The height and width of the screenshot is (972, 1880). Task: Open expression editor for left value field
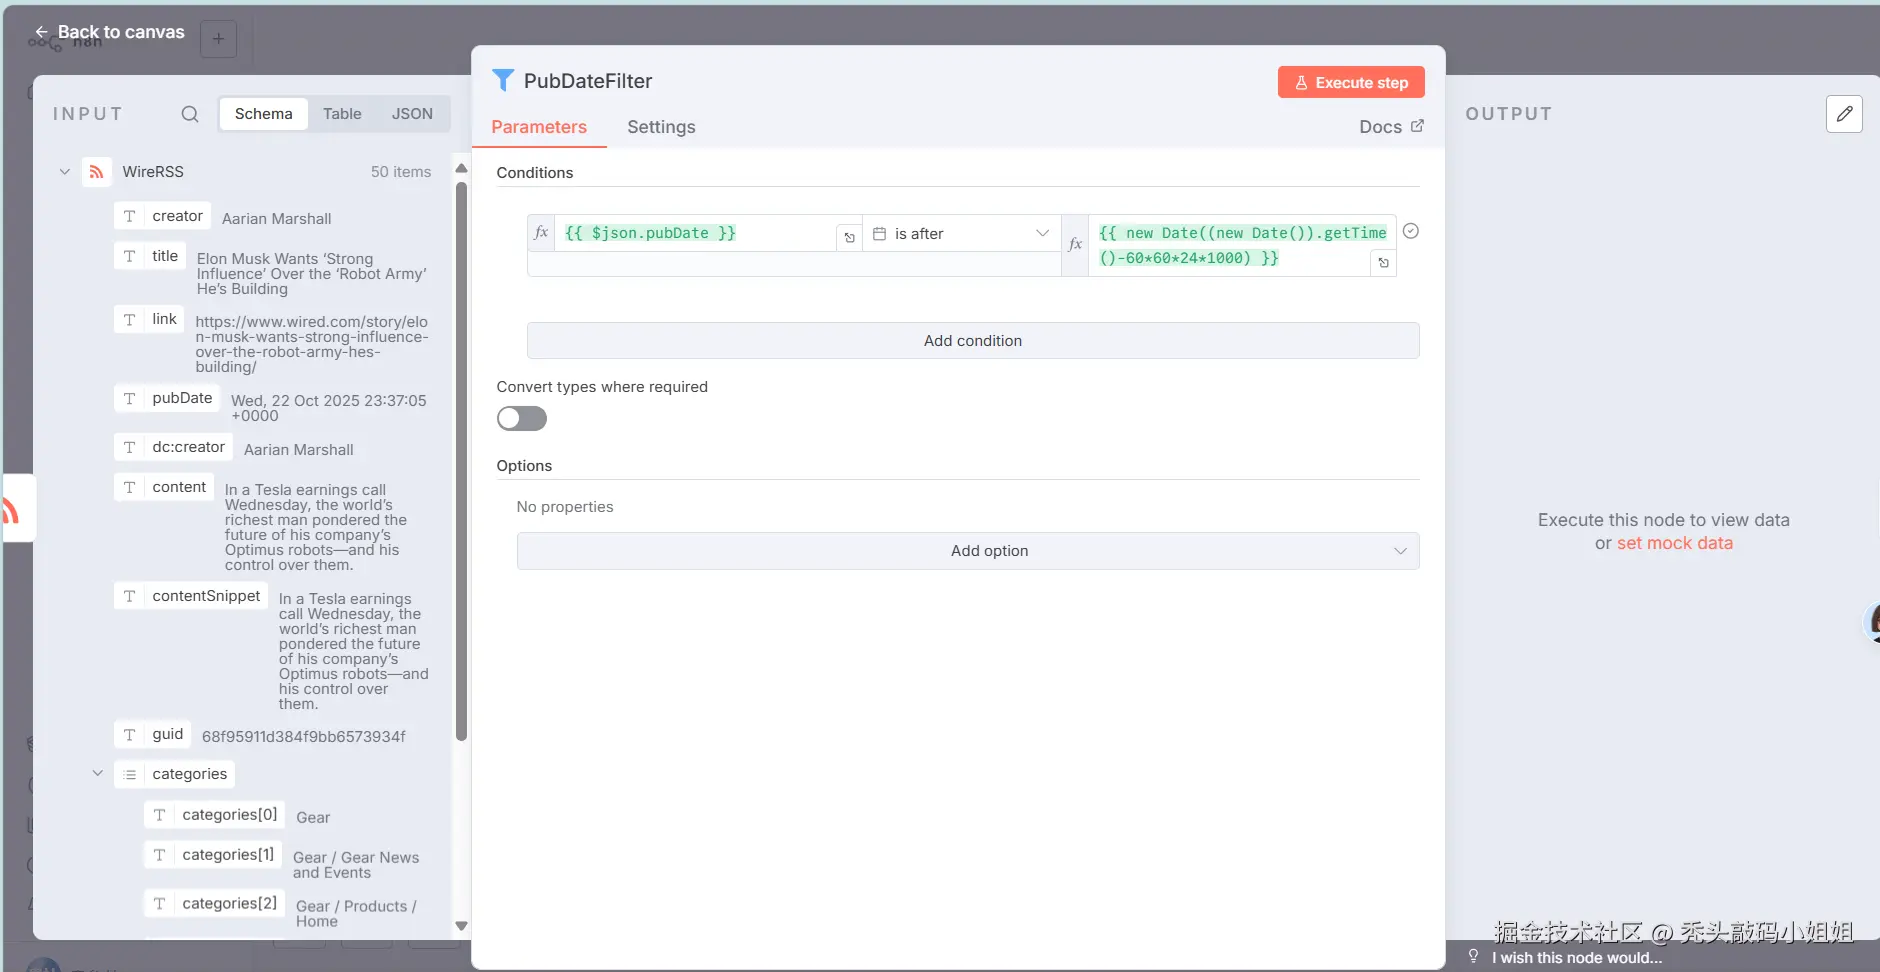point(849,237)
